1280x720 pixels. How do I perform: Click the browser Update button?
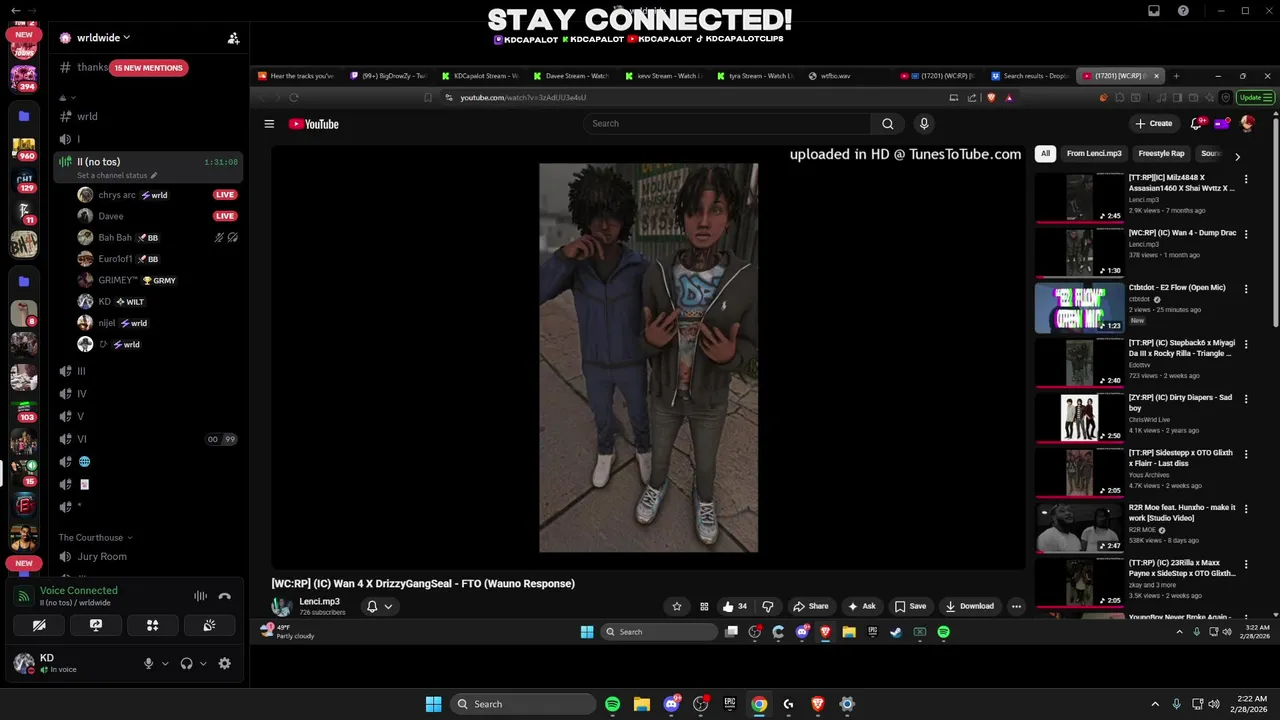point(1255,98)
